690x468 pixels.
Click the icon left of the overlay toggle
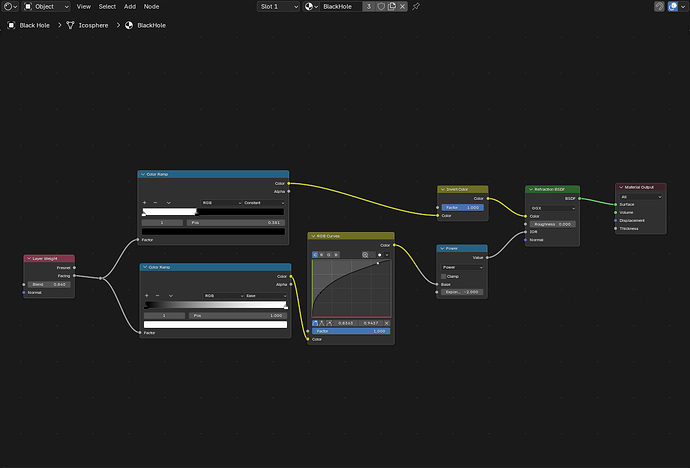coord(659,7)
